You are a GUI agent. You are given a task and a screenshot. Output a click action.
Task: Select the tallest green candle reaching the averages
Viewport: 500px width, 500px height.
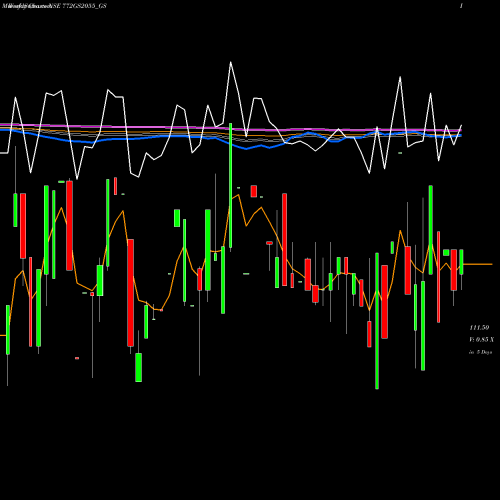(231, 185)
